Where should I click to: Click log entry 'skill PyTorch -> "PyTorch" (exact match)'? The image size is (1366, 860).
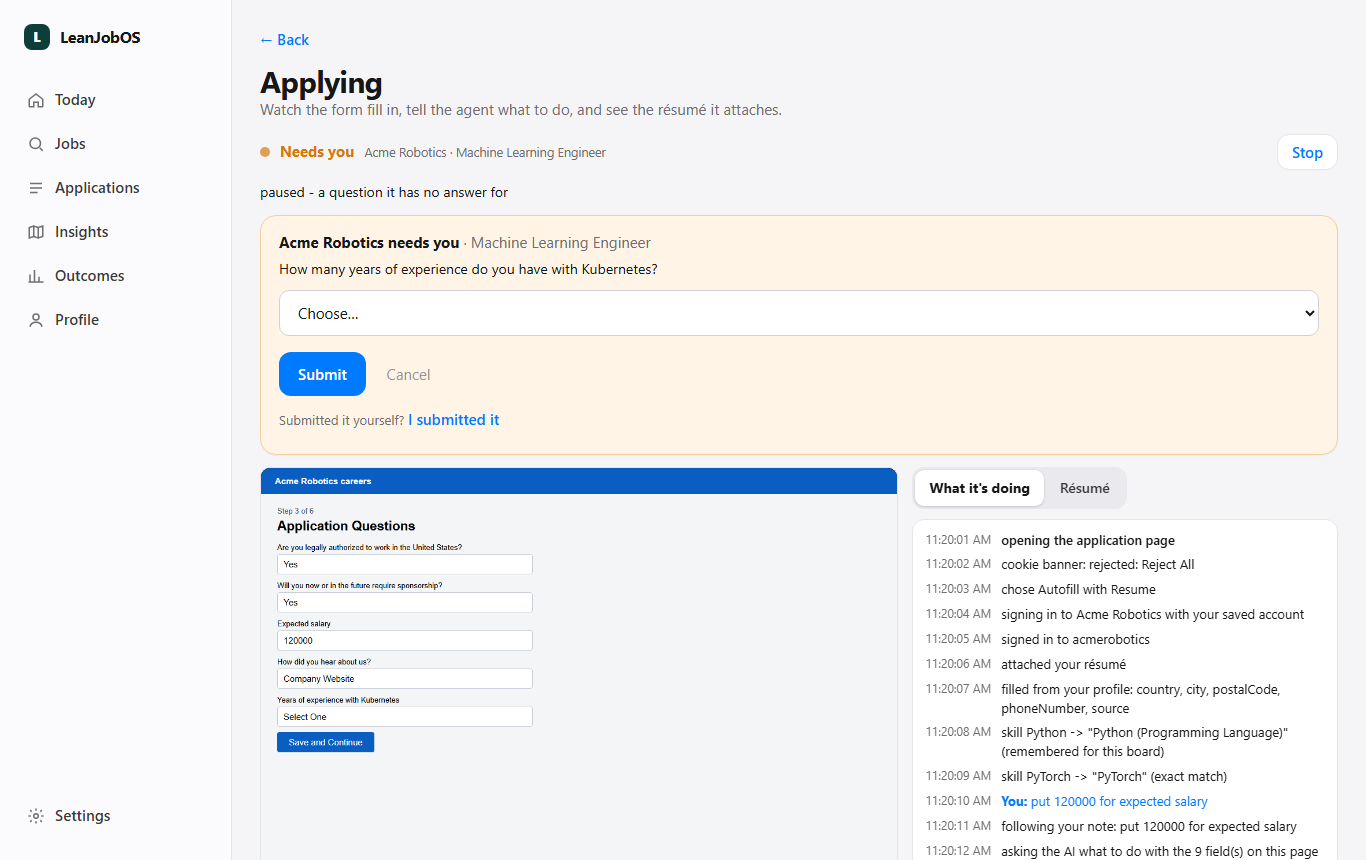tap(1114, 777)
